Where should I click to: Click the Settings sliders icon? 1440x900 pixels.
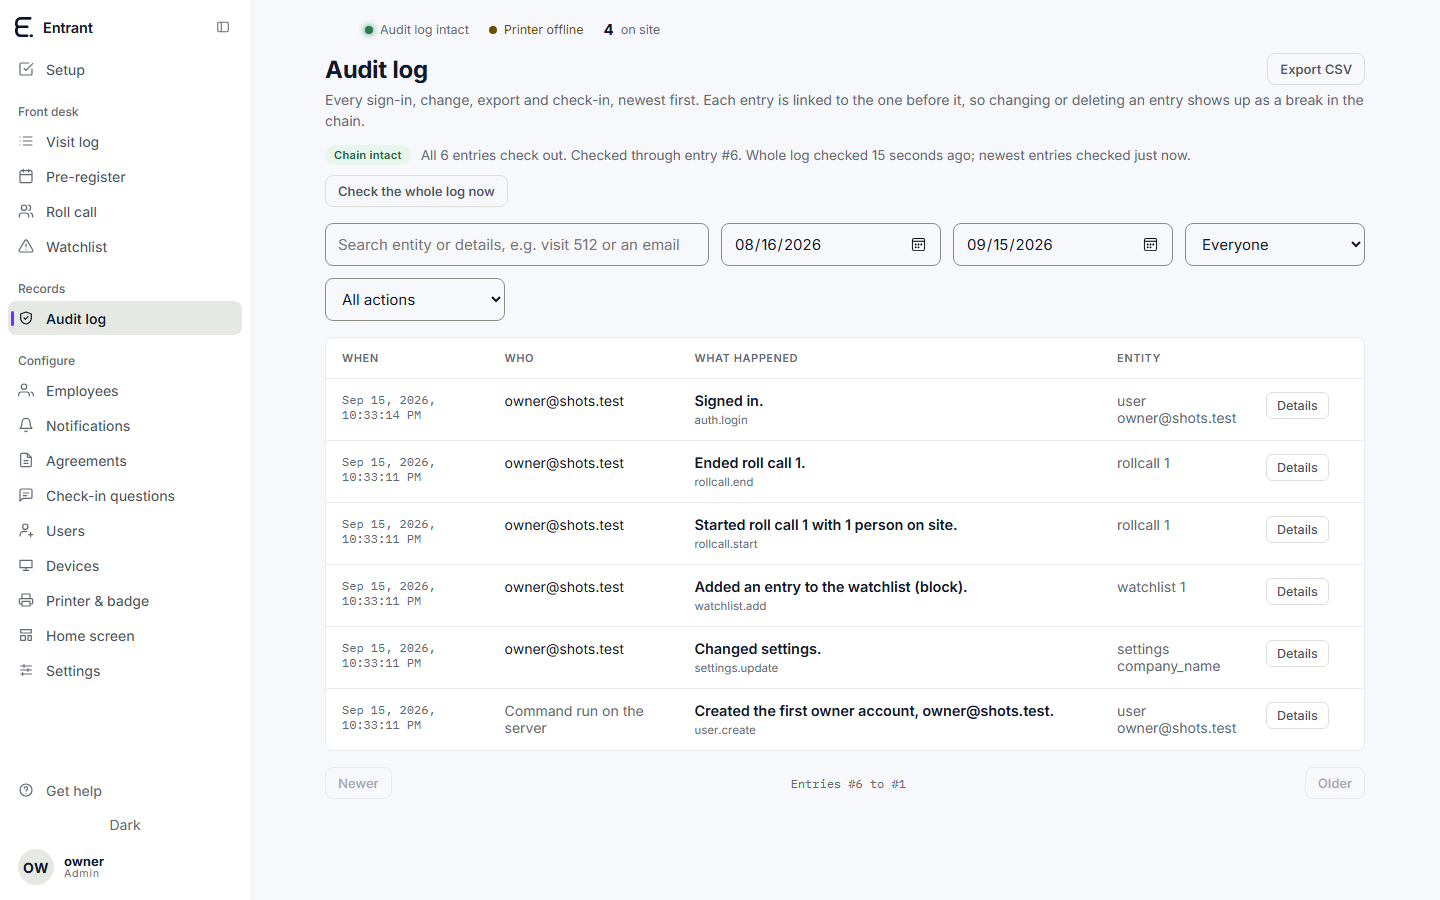pos(26,670)
